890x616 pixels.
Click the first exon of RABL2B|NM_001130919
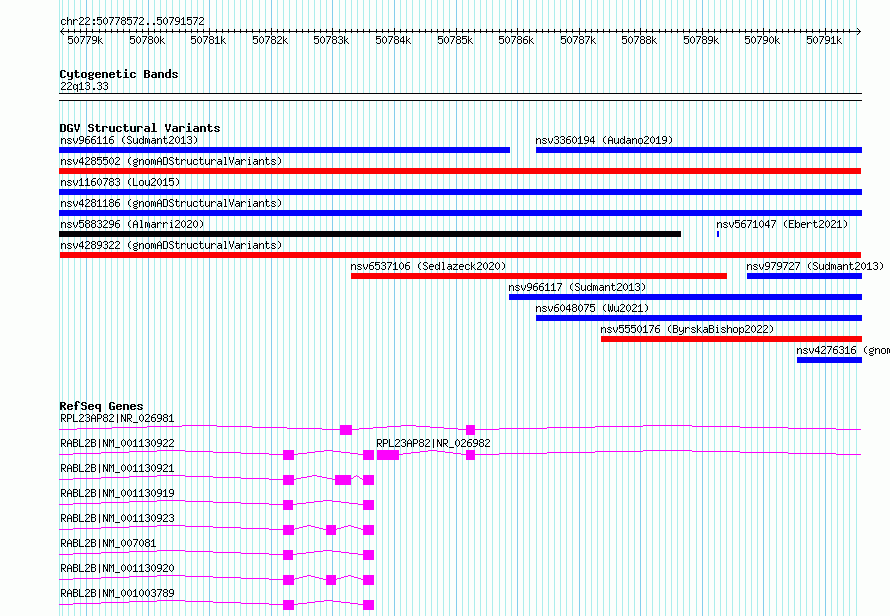(288, 505)
